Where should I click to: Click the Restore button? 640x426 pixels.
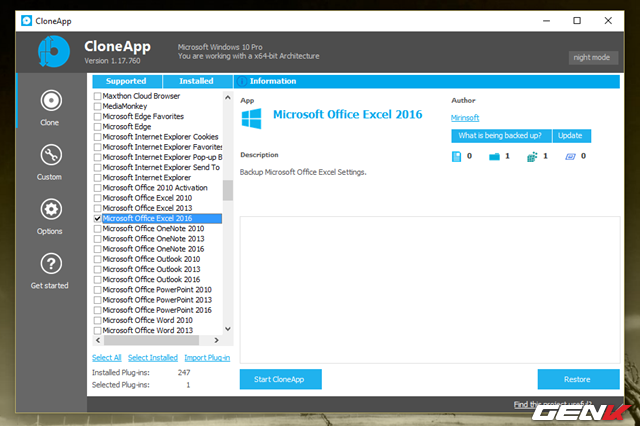(x=578, y=379)
